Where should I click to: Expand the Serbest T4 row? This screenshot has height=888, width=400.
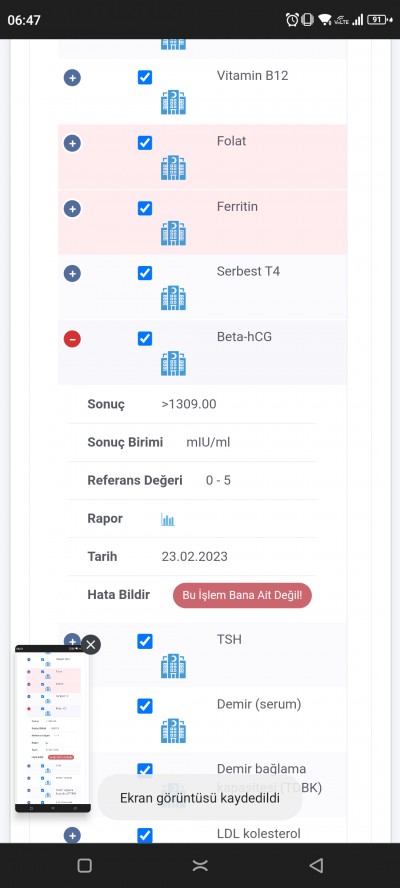pos(72,274)
